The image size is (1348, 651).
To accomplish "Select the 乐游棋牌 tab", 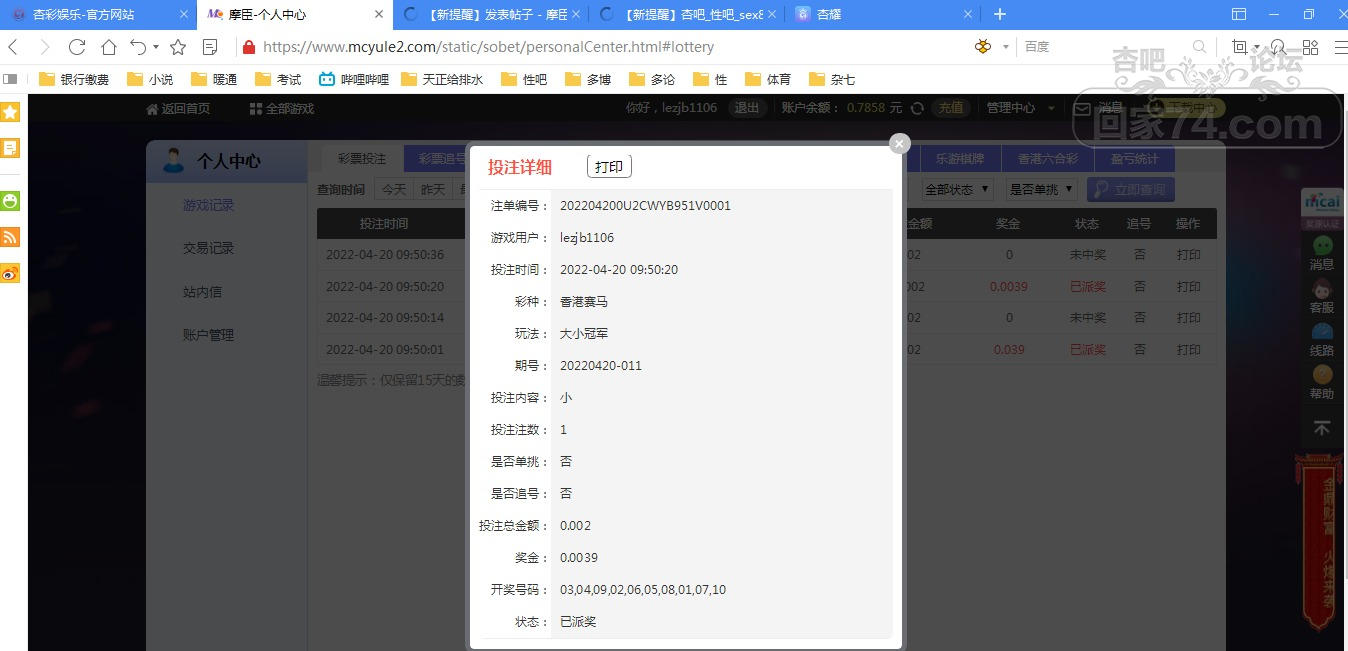I will [x=960, y=159].
